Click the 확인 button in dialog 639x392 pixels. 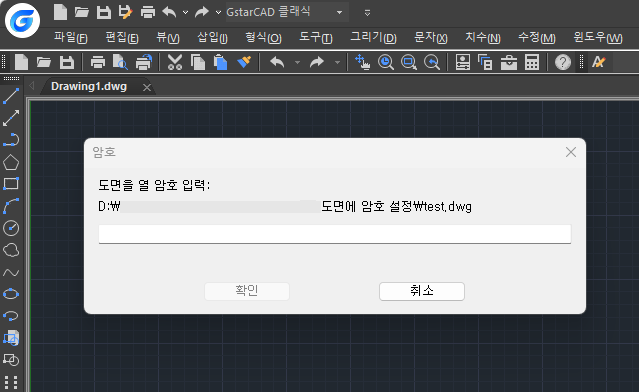[x=247, y=291]
